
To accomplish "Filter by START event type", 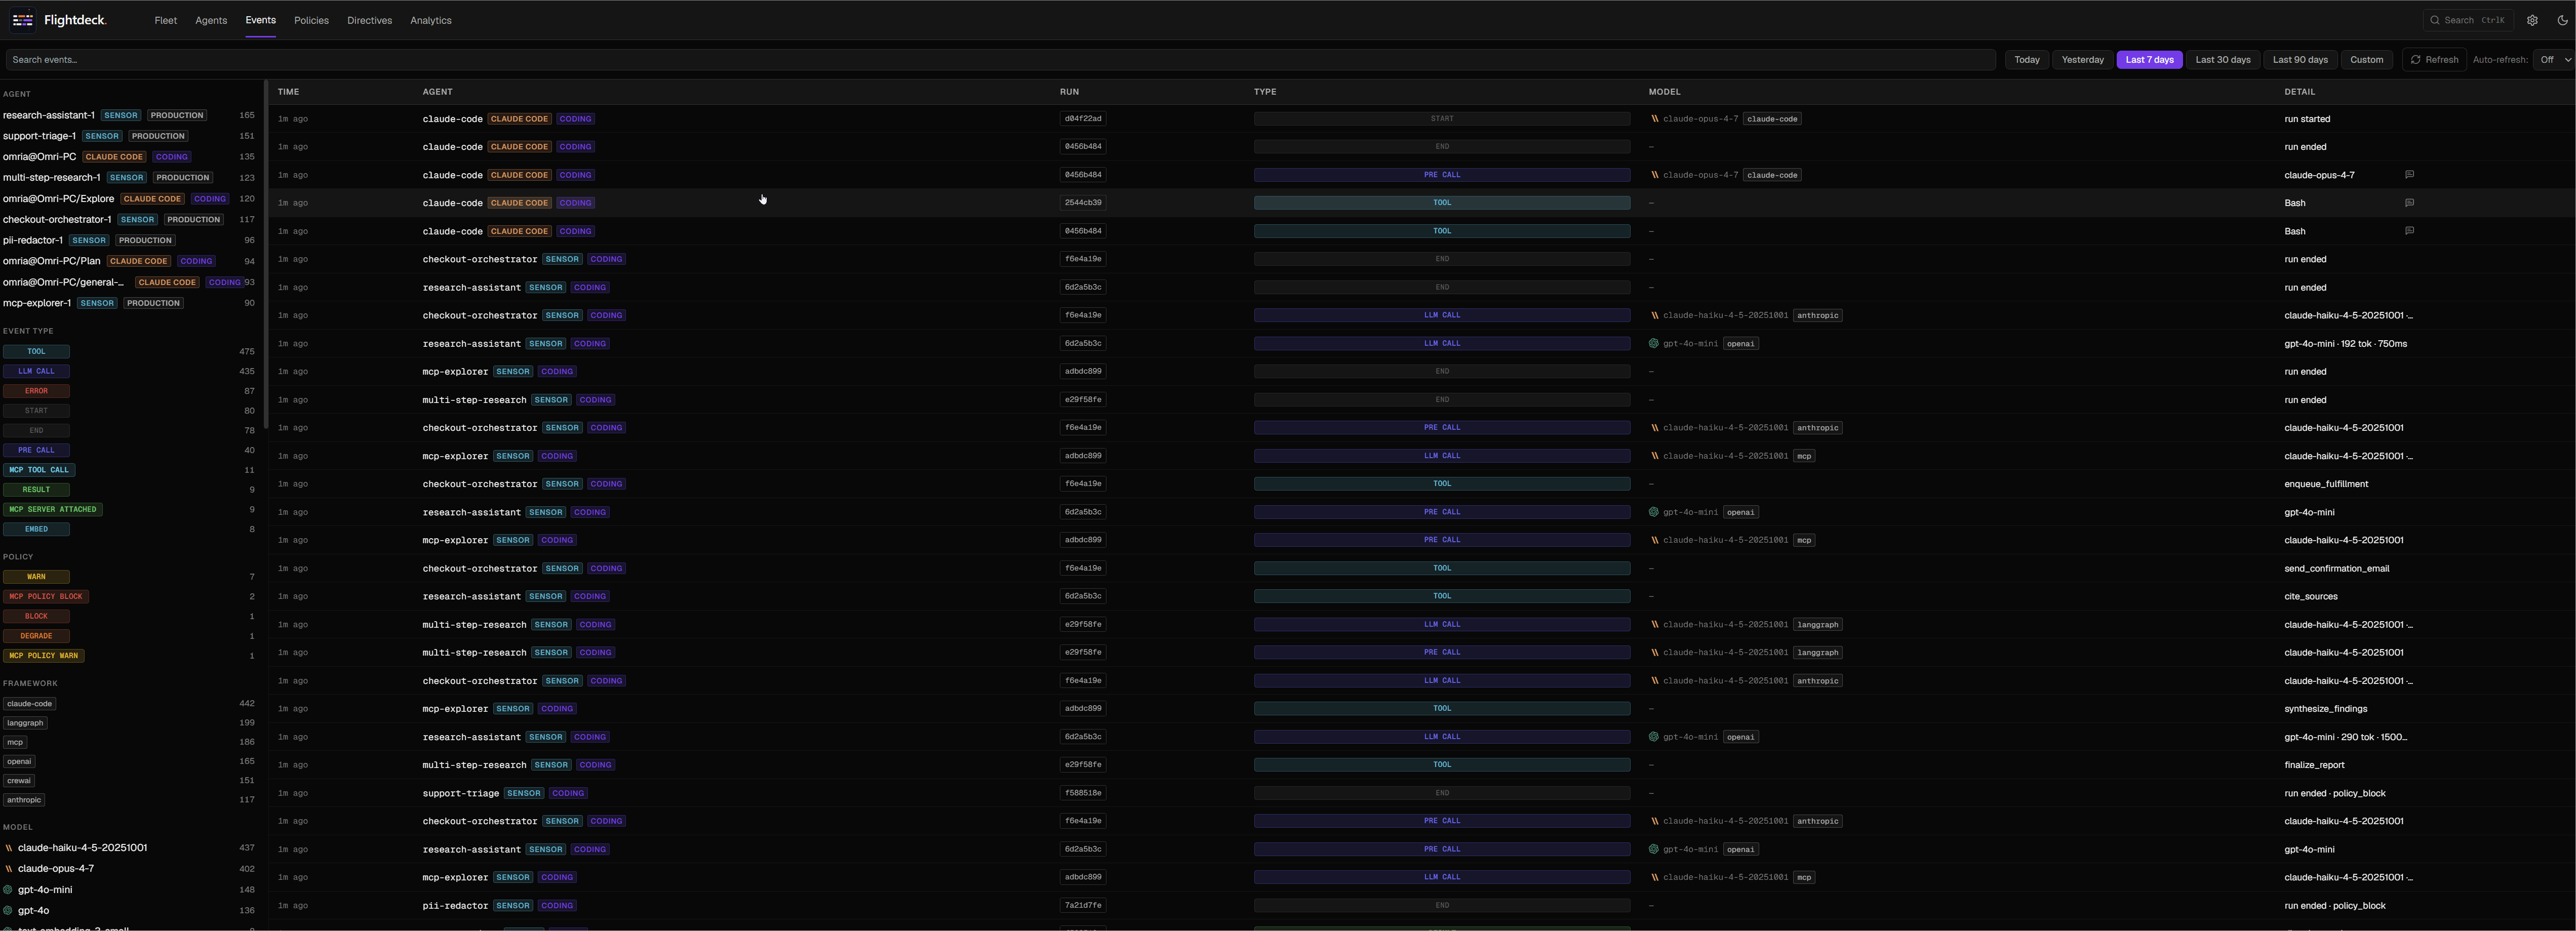I will pos(36,411).
